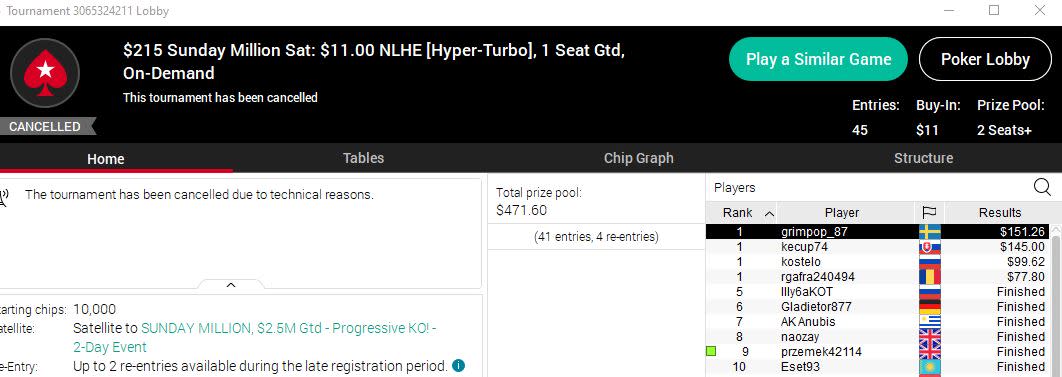Viewport: 1062px width, 377px height.
Task: Open the Chip Graph tab
Action: click(638, 158)
